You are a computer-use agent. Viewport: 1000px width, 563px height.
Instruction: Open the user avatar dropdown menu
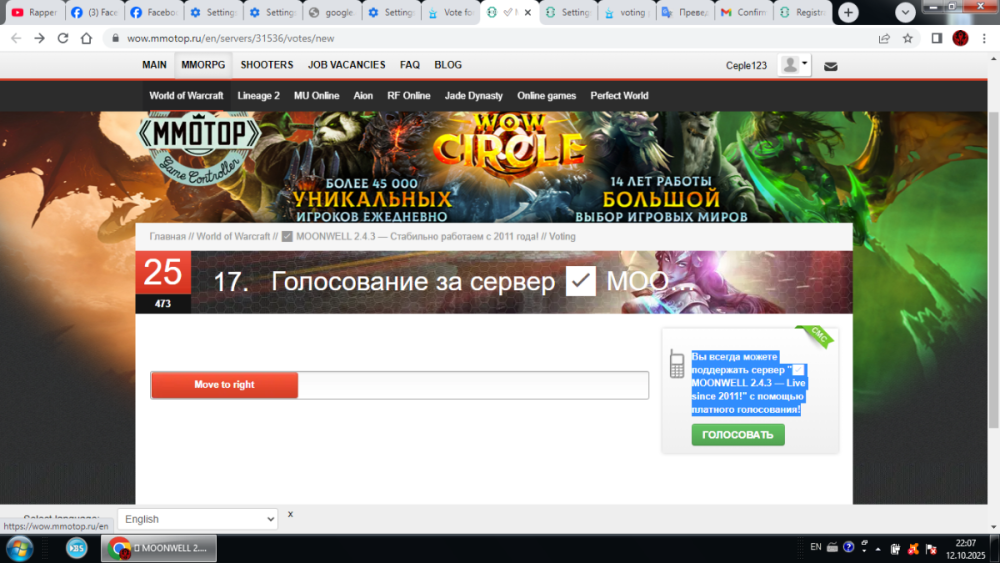click(795, 65)
